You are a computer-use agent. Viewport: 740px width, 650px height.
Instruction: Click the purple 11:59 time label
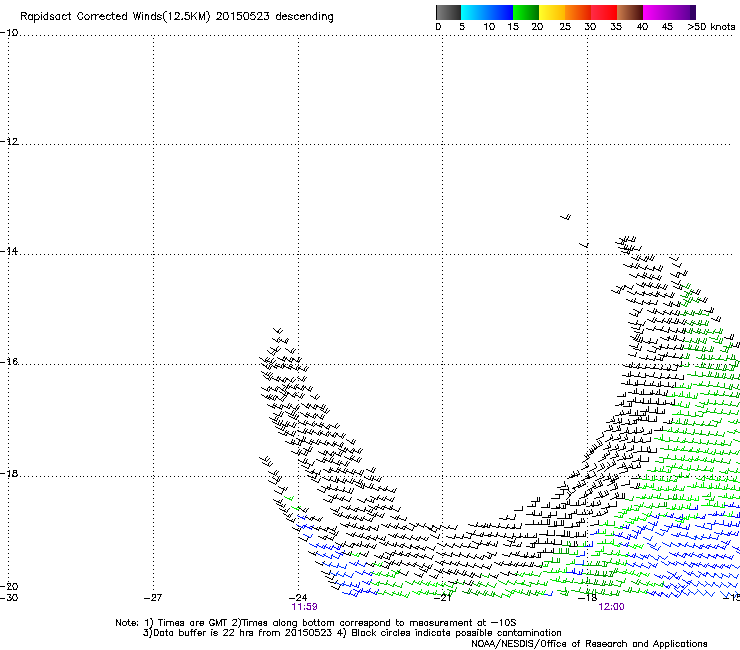click(x=304, y=607)
